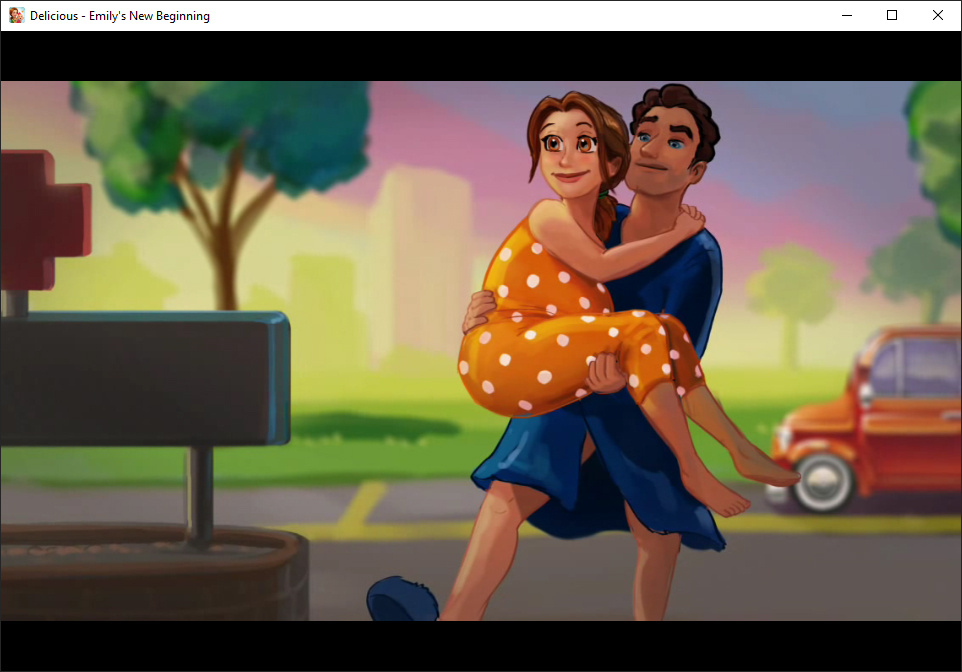The width and height of the screenshot is (962, 672).
Task: Click the cutscene to skip it
Action: [x=481, y=350]
